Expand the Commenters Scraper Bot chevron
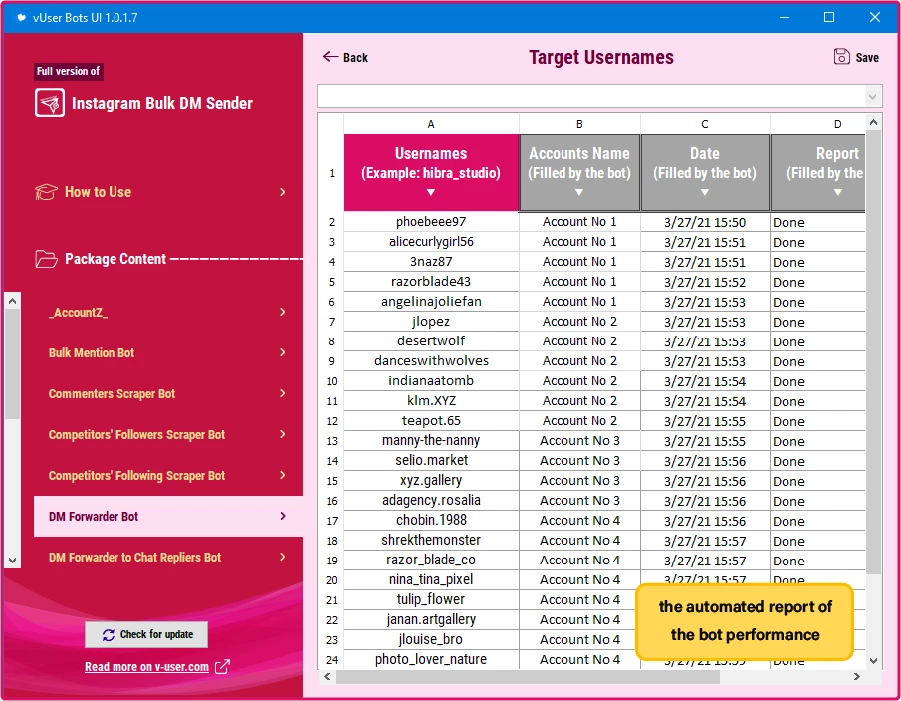901x701 pixels. click(x=282, y=393)
